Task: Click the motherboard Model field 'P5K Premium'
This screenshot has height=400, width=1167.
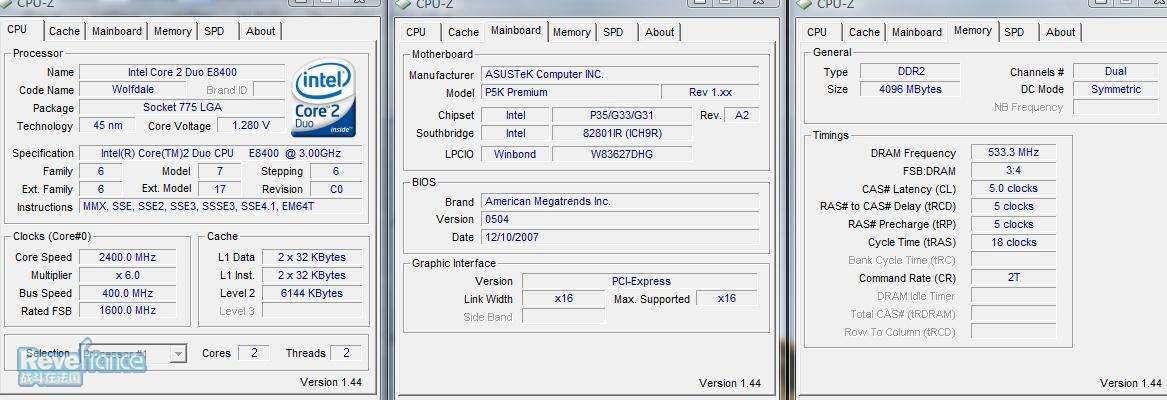Action: pos(570,92)
